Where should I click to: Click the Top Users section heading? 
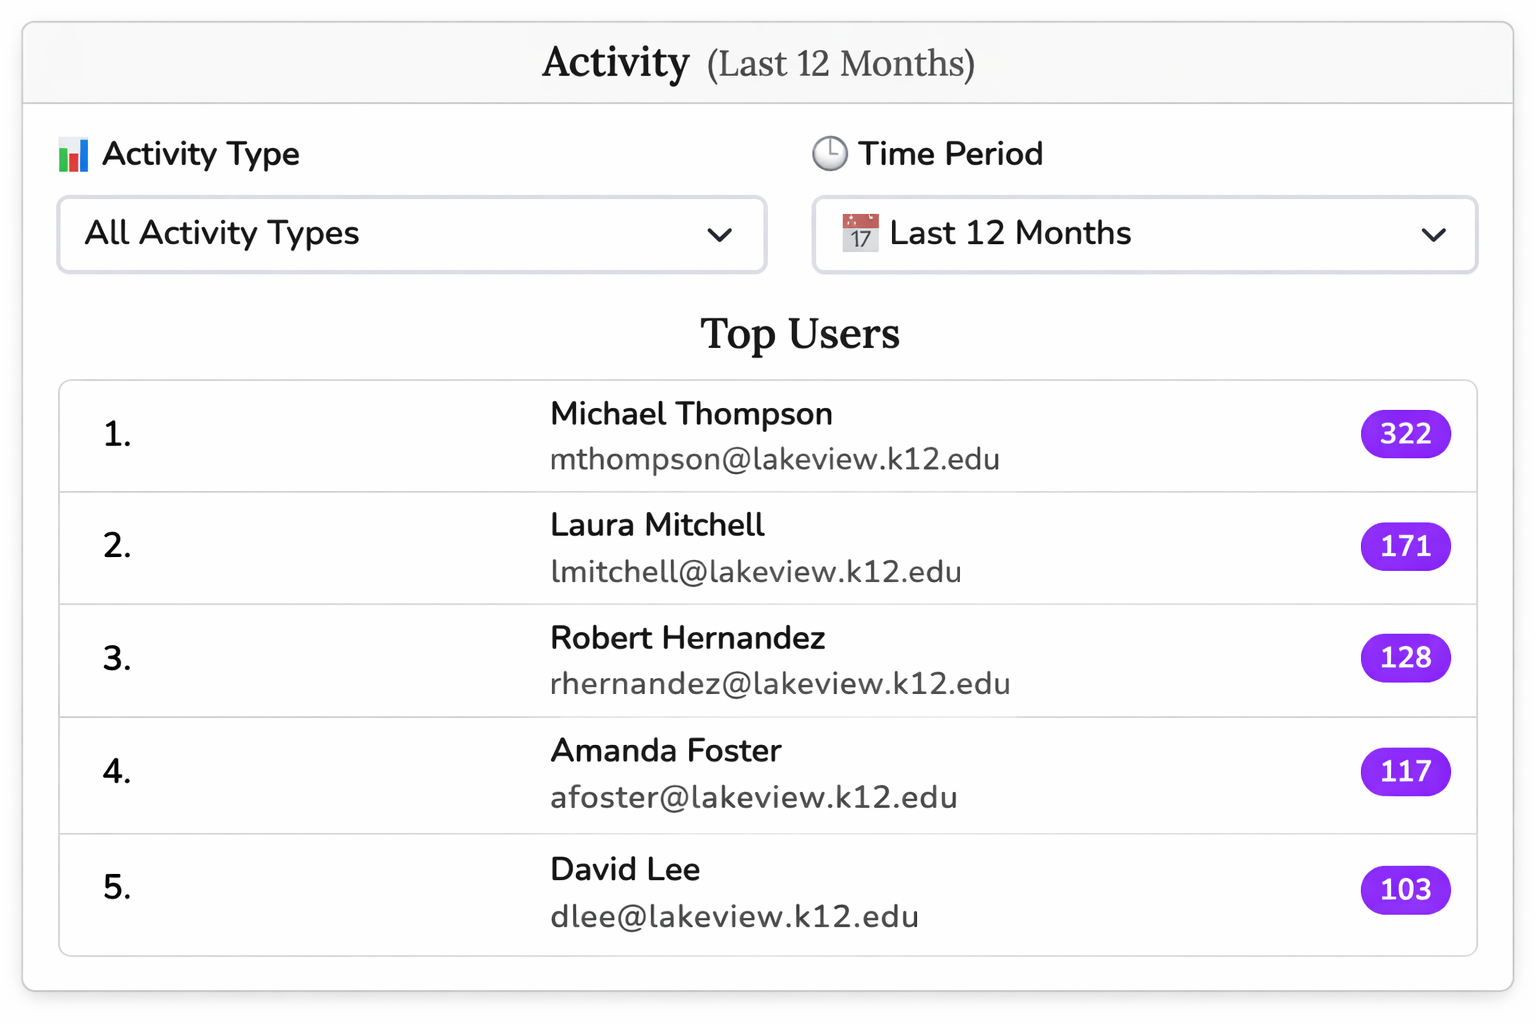tap(800, 334)
